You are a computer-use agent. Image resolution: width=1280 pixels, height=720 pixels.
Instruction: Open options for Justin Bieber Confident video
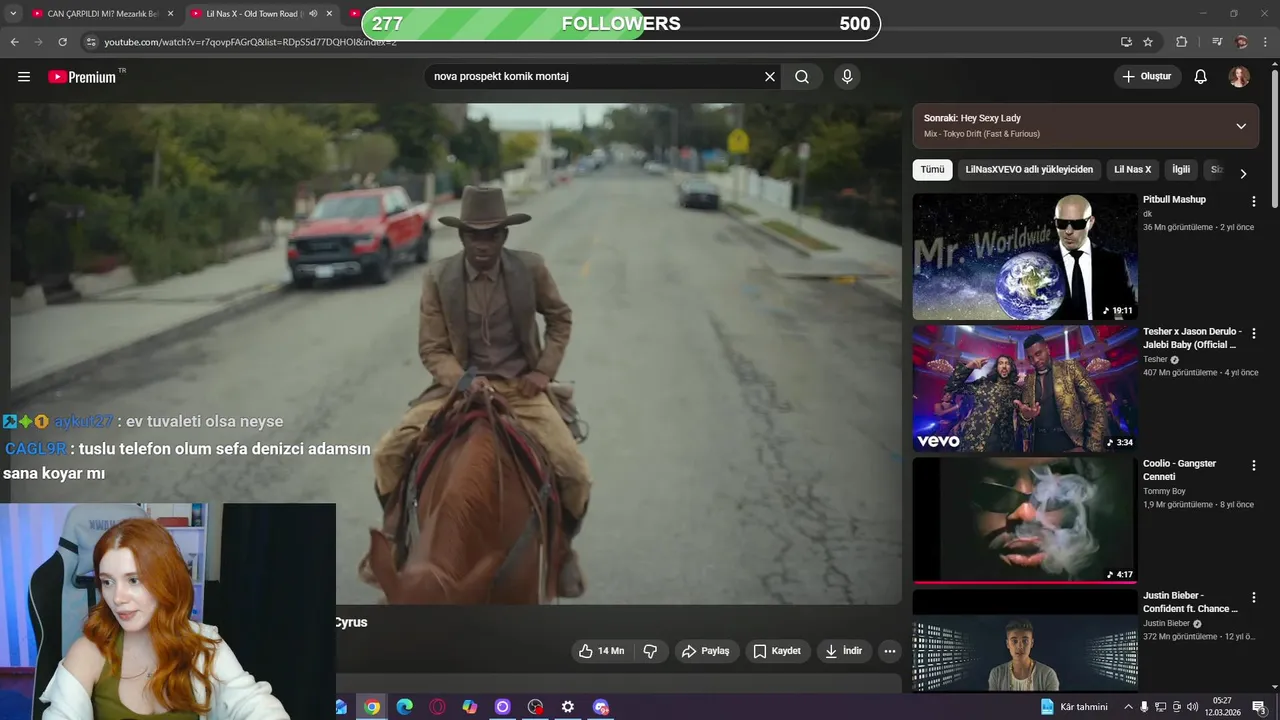(1253, 597)
